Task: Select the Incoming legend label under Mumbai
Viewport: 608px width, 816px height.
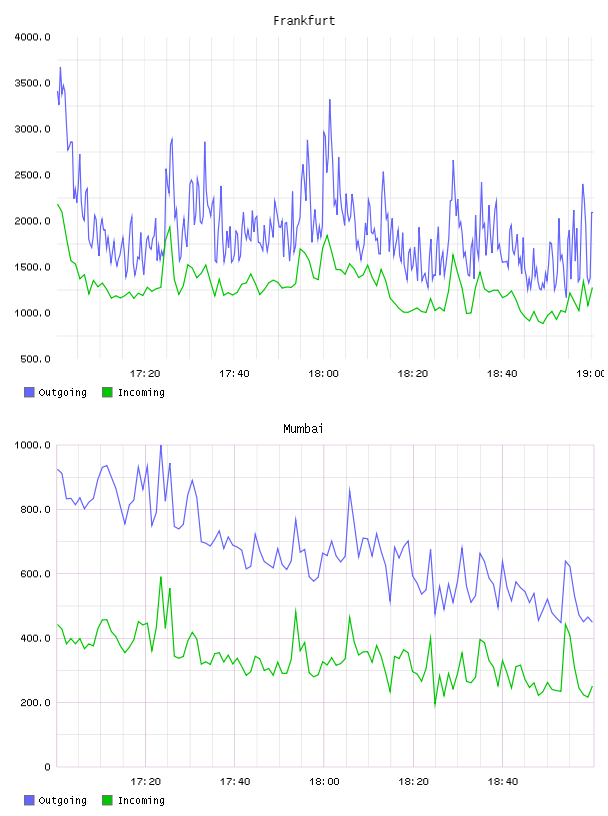Action: click(141, 801)
